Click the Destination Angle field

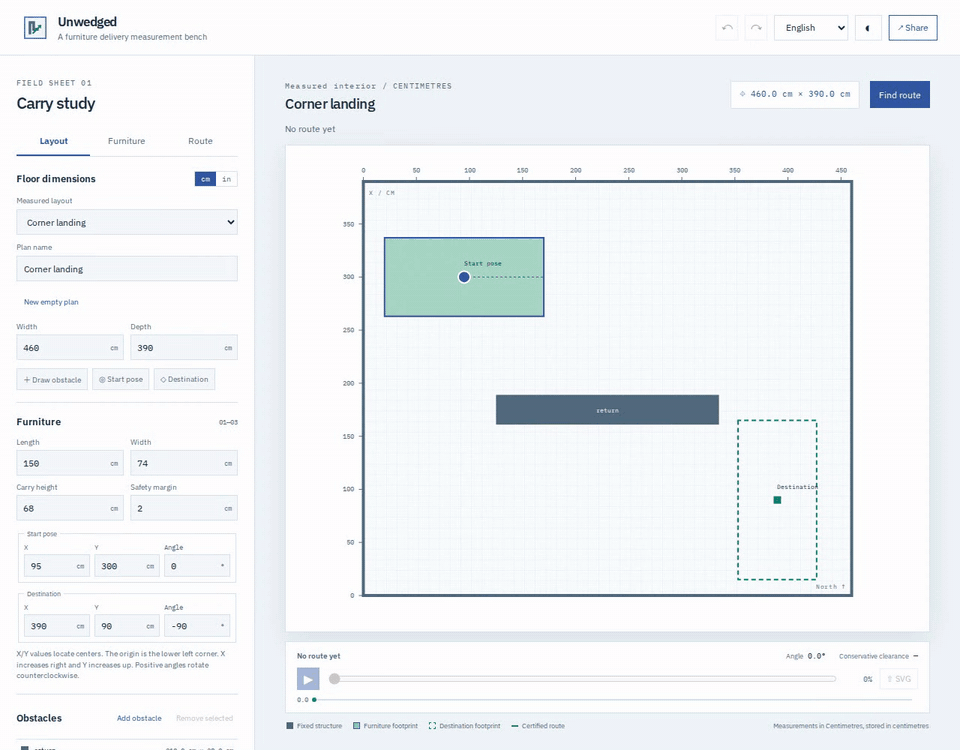click(197, 626)
